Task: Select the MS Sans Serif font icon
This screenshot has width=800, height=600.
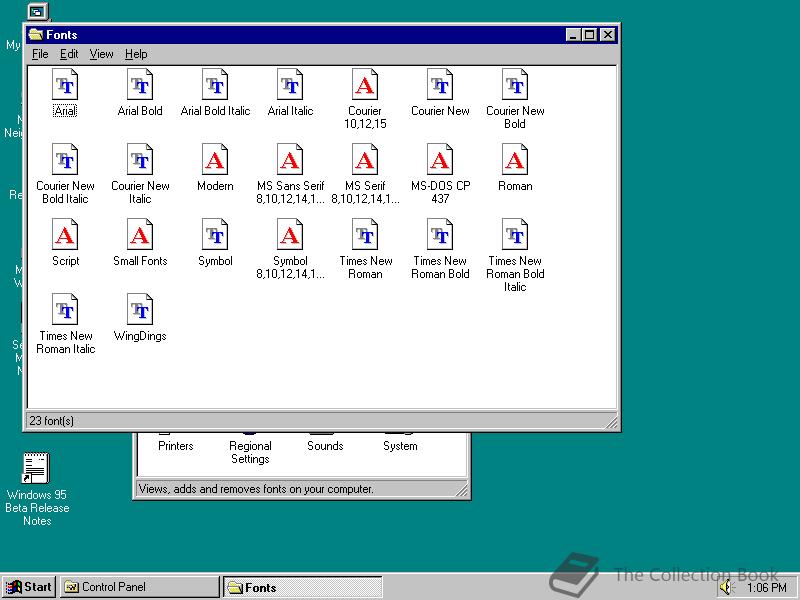Action: pos(290,160)
